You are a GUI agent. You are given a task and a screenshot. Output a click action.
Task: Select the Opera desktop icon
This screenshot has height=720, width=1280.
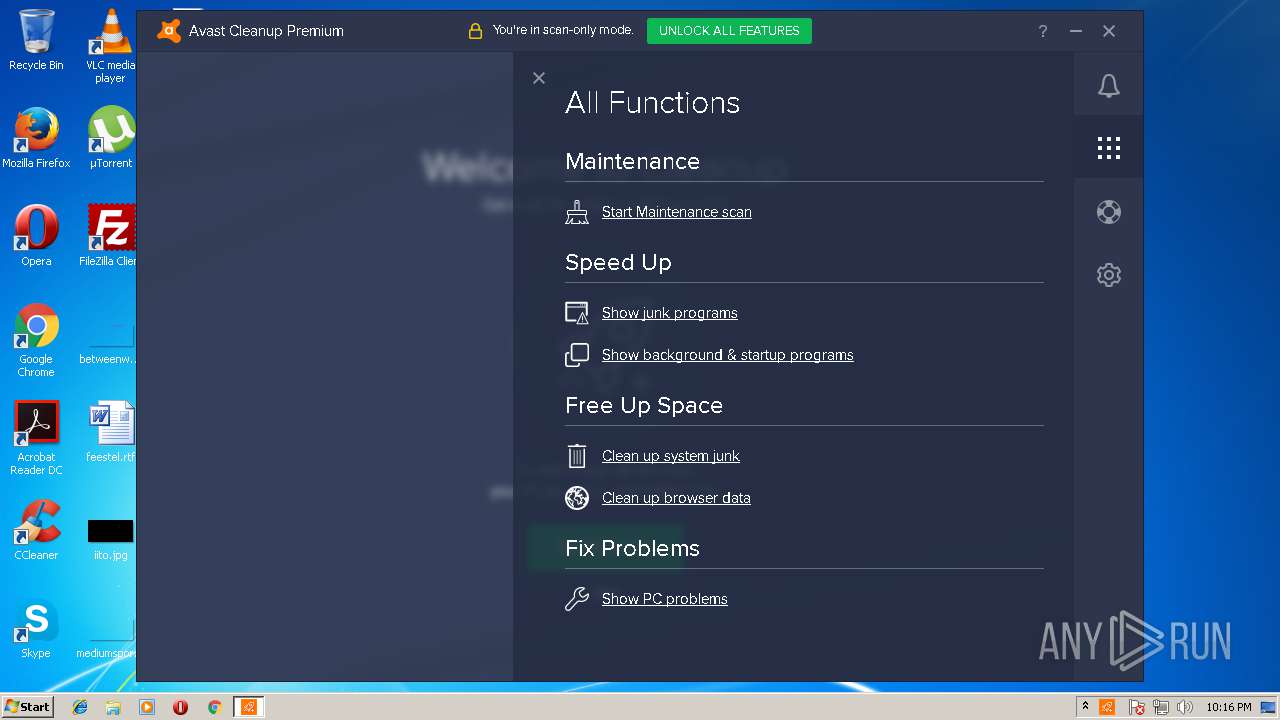[36, 236]
